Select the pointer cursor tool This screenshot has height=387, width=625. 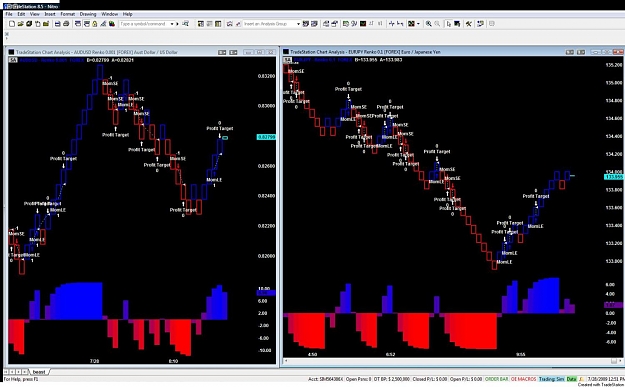pyautogui.click(x=449, y=24)
